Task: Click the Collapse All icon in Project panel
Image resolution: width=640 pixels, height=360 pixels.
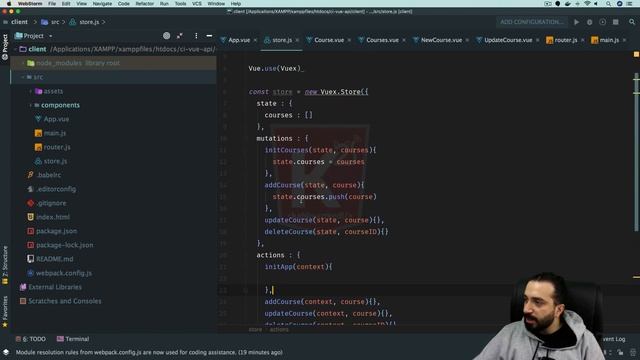Action: [180, 36]
